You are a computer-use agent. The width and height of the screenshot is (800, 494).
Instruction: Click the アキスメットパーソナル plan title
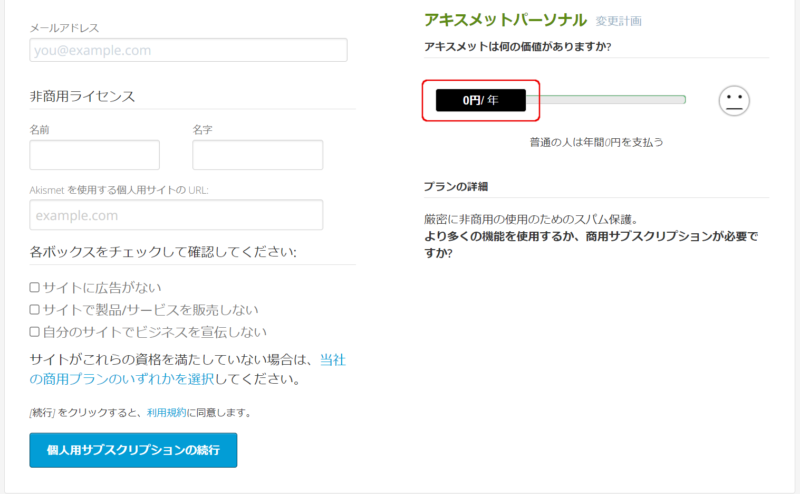click(506, 20)
